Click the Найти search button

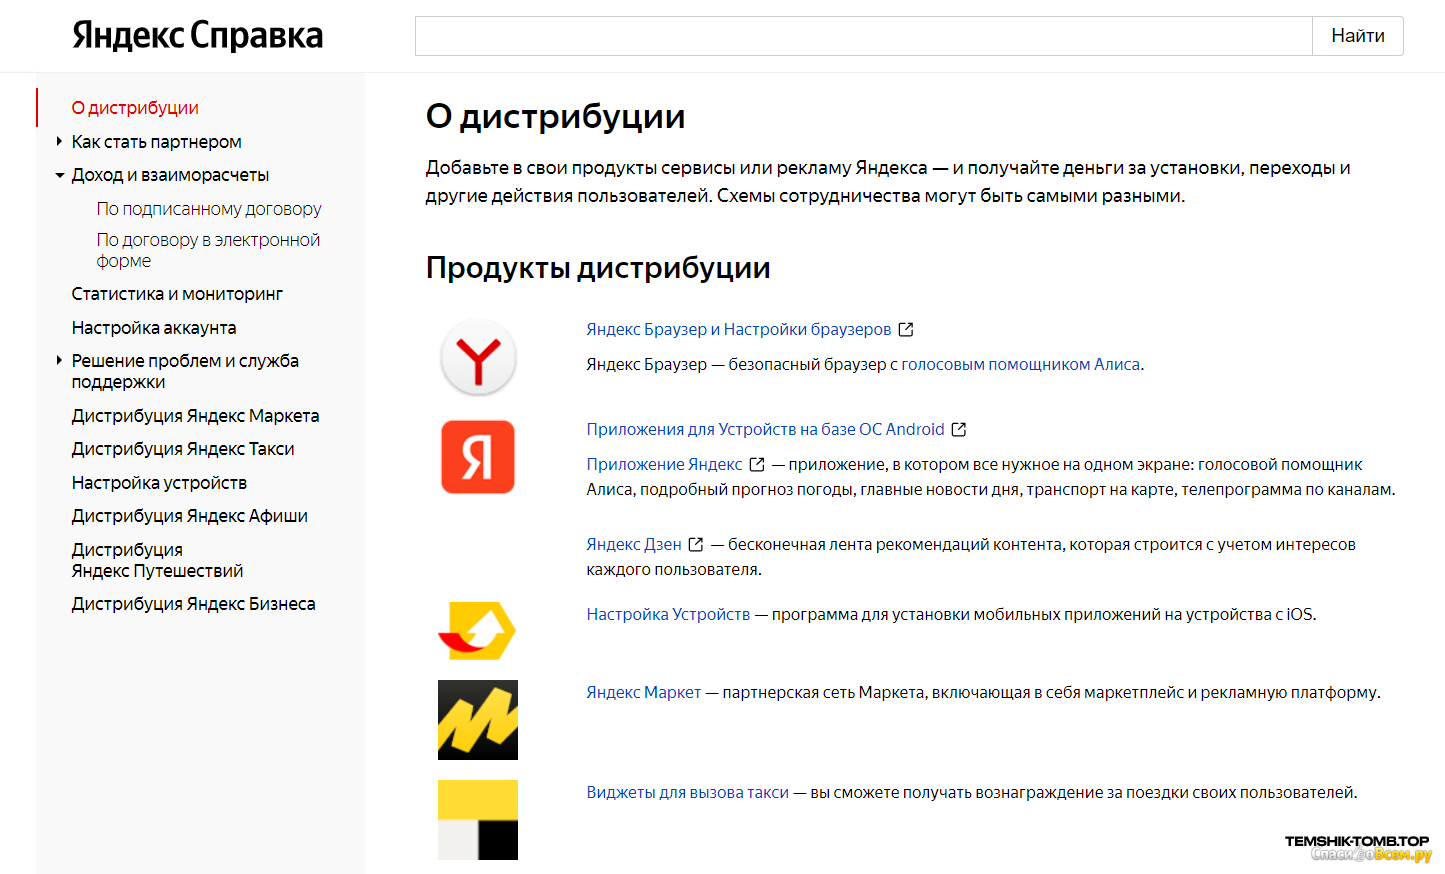(1358, 36)
